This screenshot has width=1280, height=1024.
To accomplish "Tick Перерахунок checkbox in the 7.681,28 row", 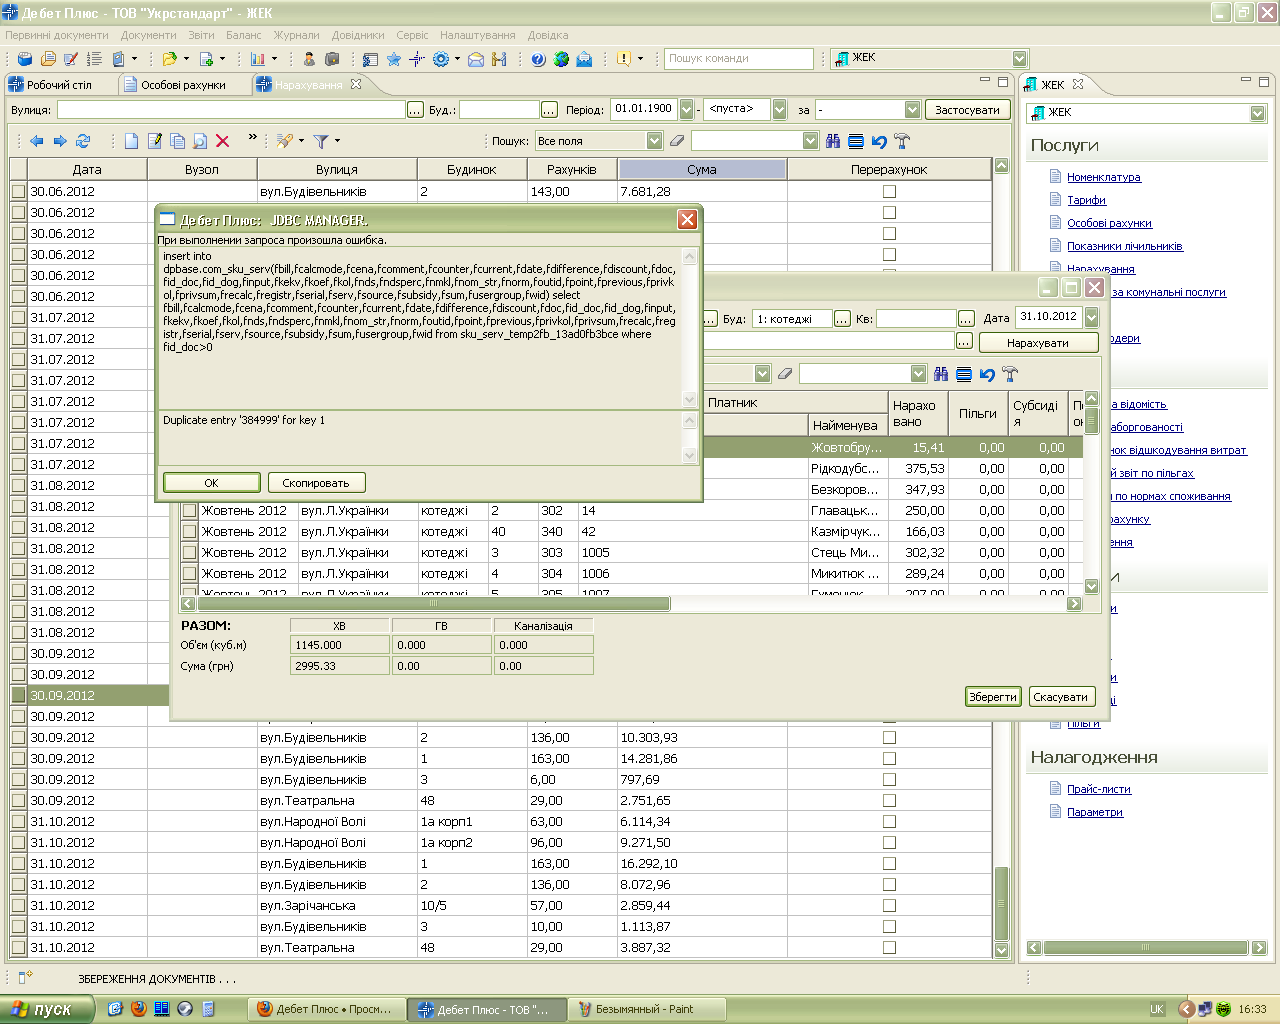I will pos(889,191).
